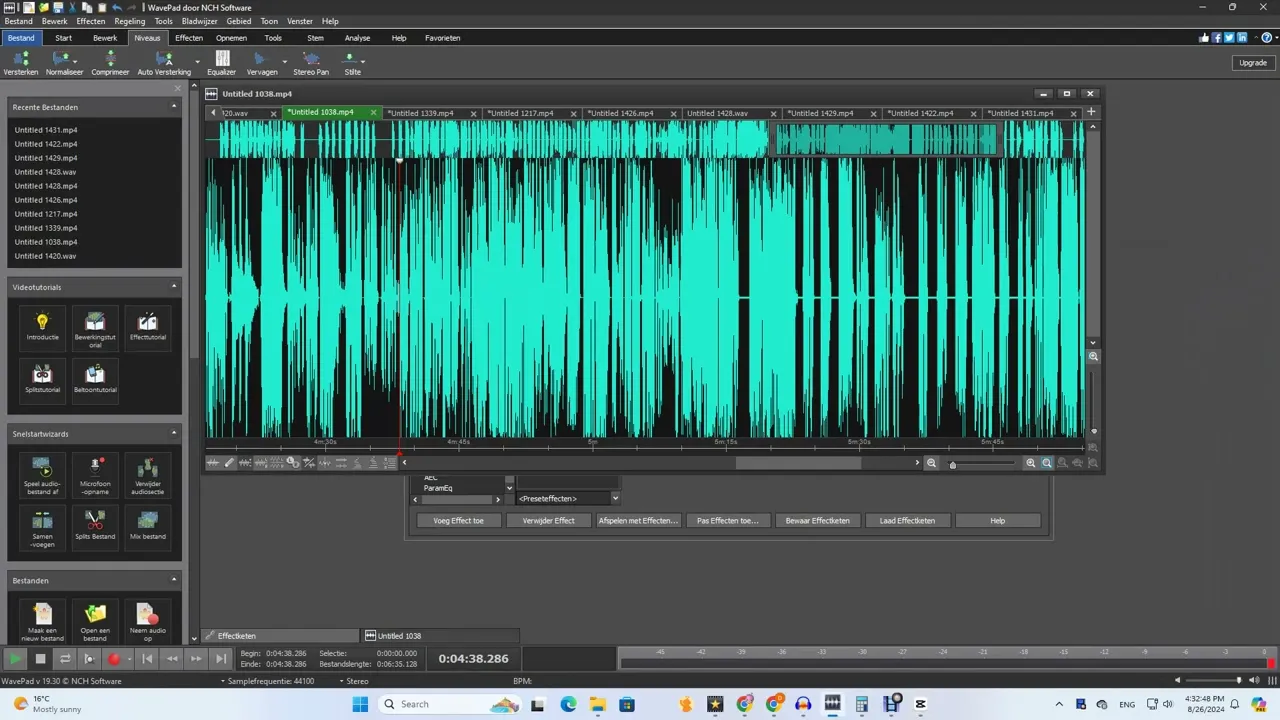The height and width of the screenshot is (720, 1280).
Task: Click the waveform horizontal scrollbar thumb
Action: coord(798,463)
